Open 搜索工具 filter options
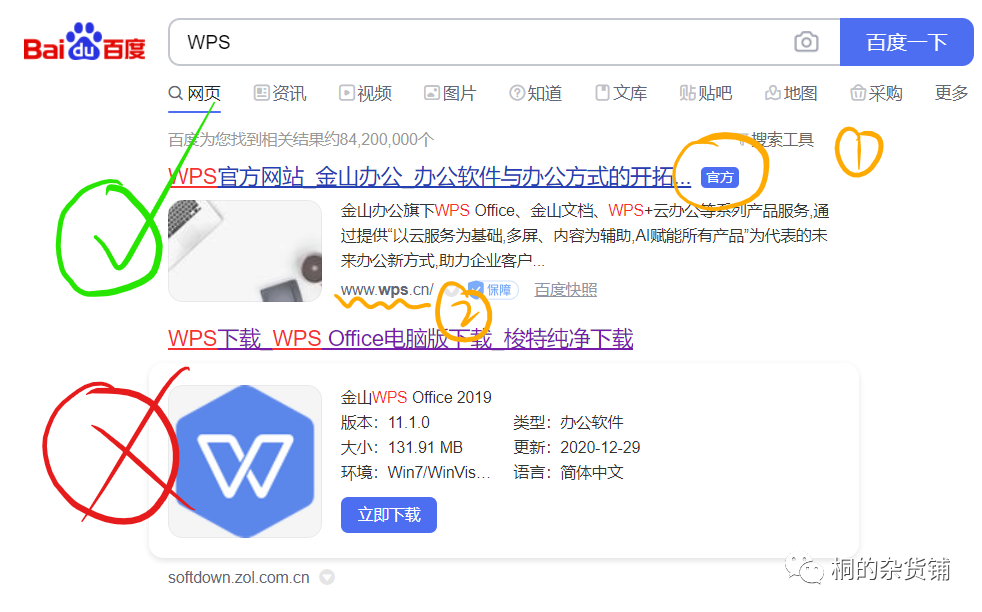Viewport: 982px width, 612px height. pos(776,139)
